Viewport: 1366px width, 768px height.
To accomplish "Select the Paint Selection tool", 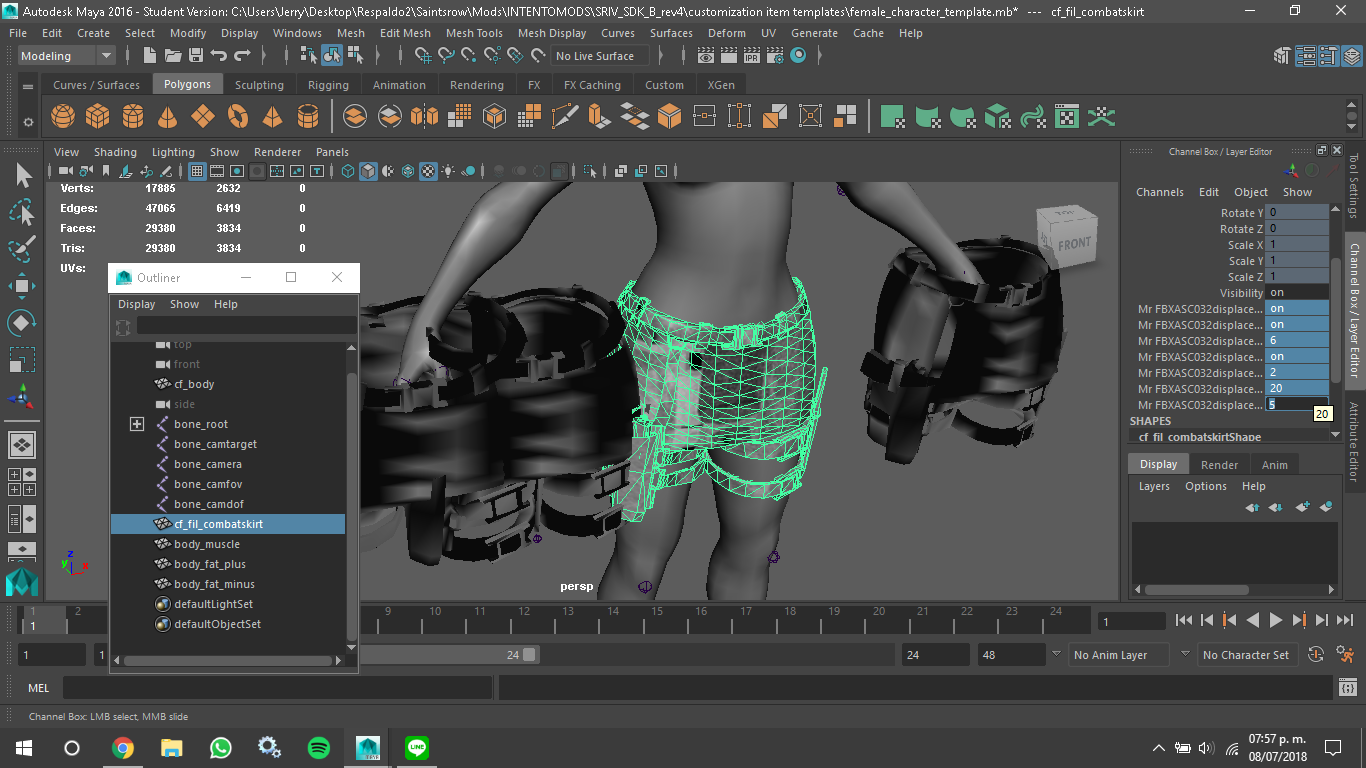I will tap(22, 249).
